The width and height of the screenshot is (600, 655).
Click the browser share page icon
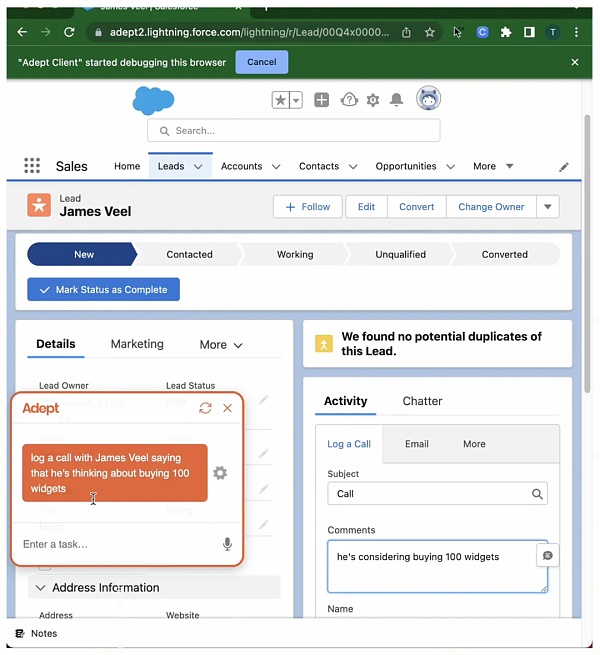(x=406, y=32)
